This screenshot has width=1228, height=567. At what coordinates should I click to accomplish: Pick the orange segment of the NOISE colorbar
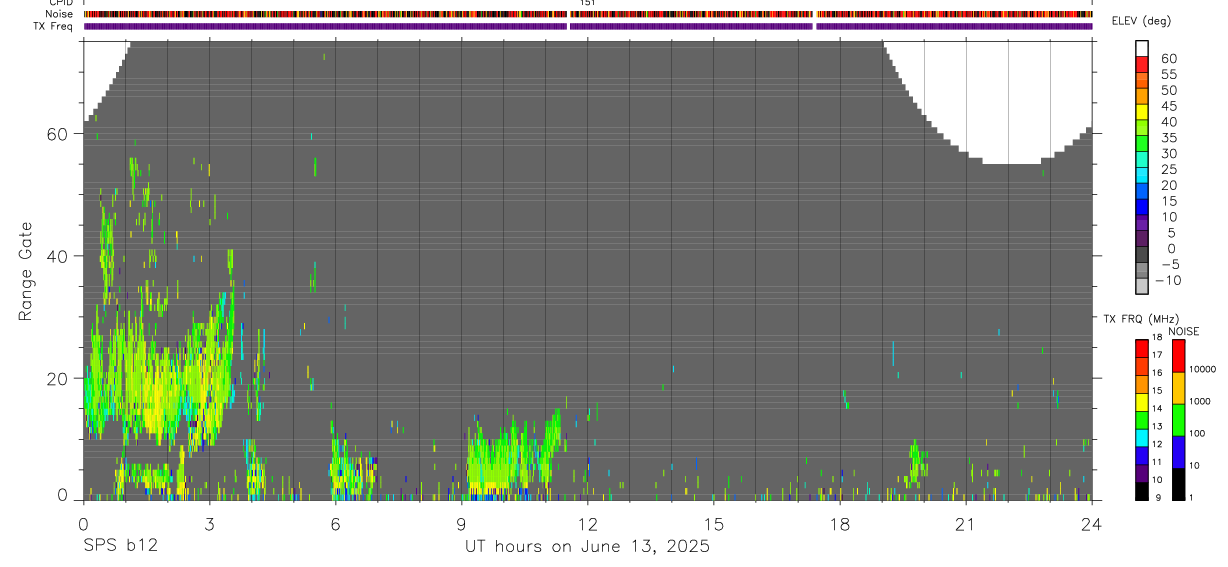(x=1178, y=388)
